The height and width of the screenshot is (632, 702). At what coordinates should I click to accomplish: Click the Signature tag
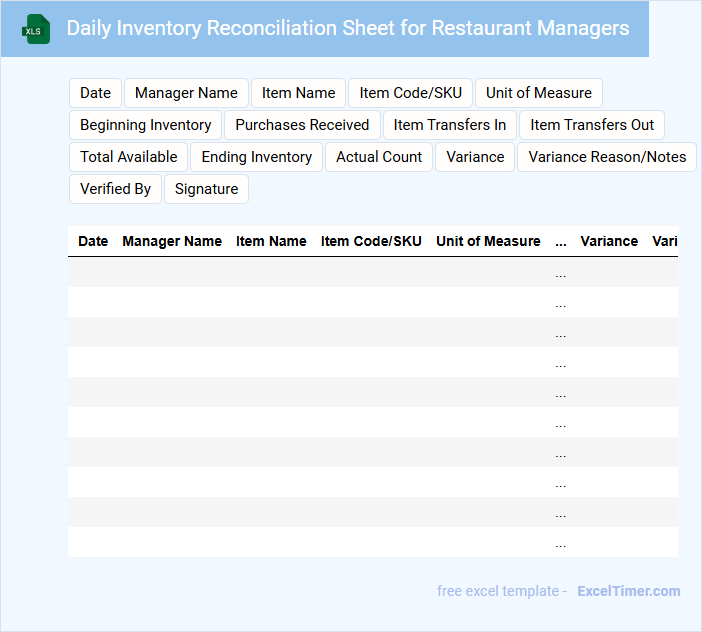coord(206,189)
